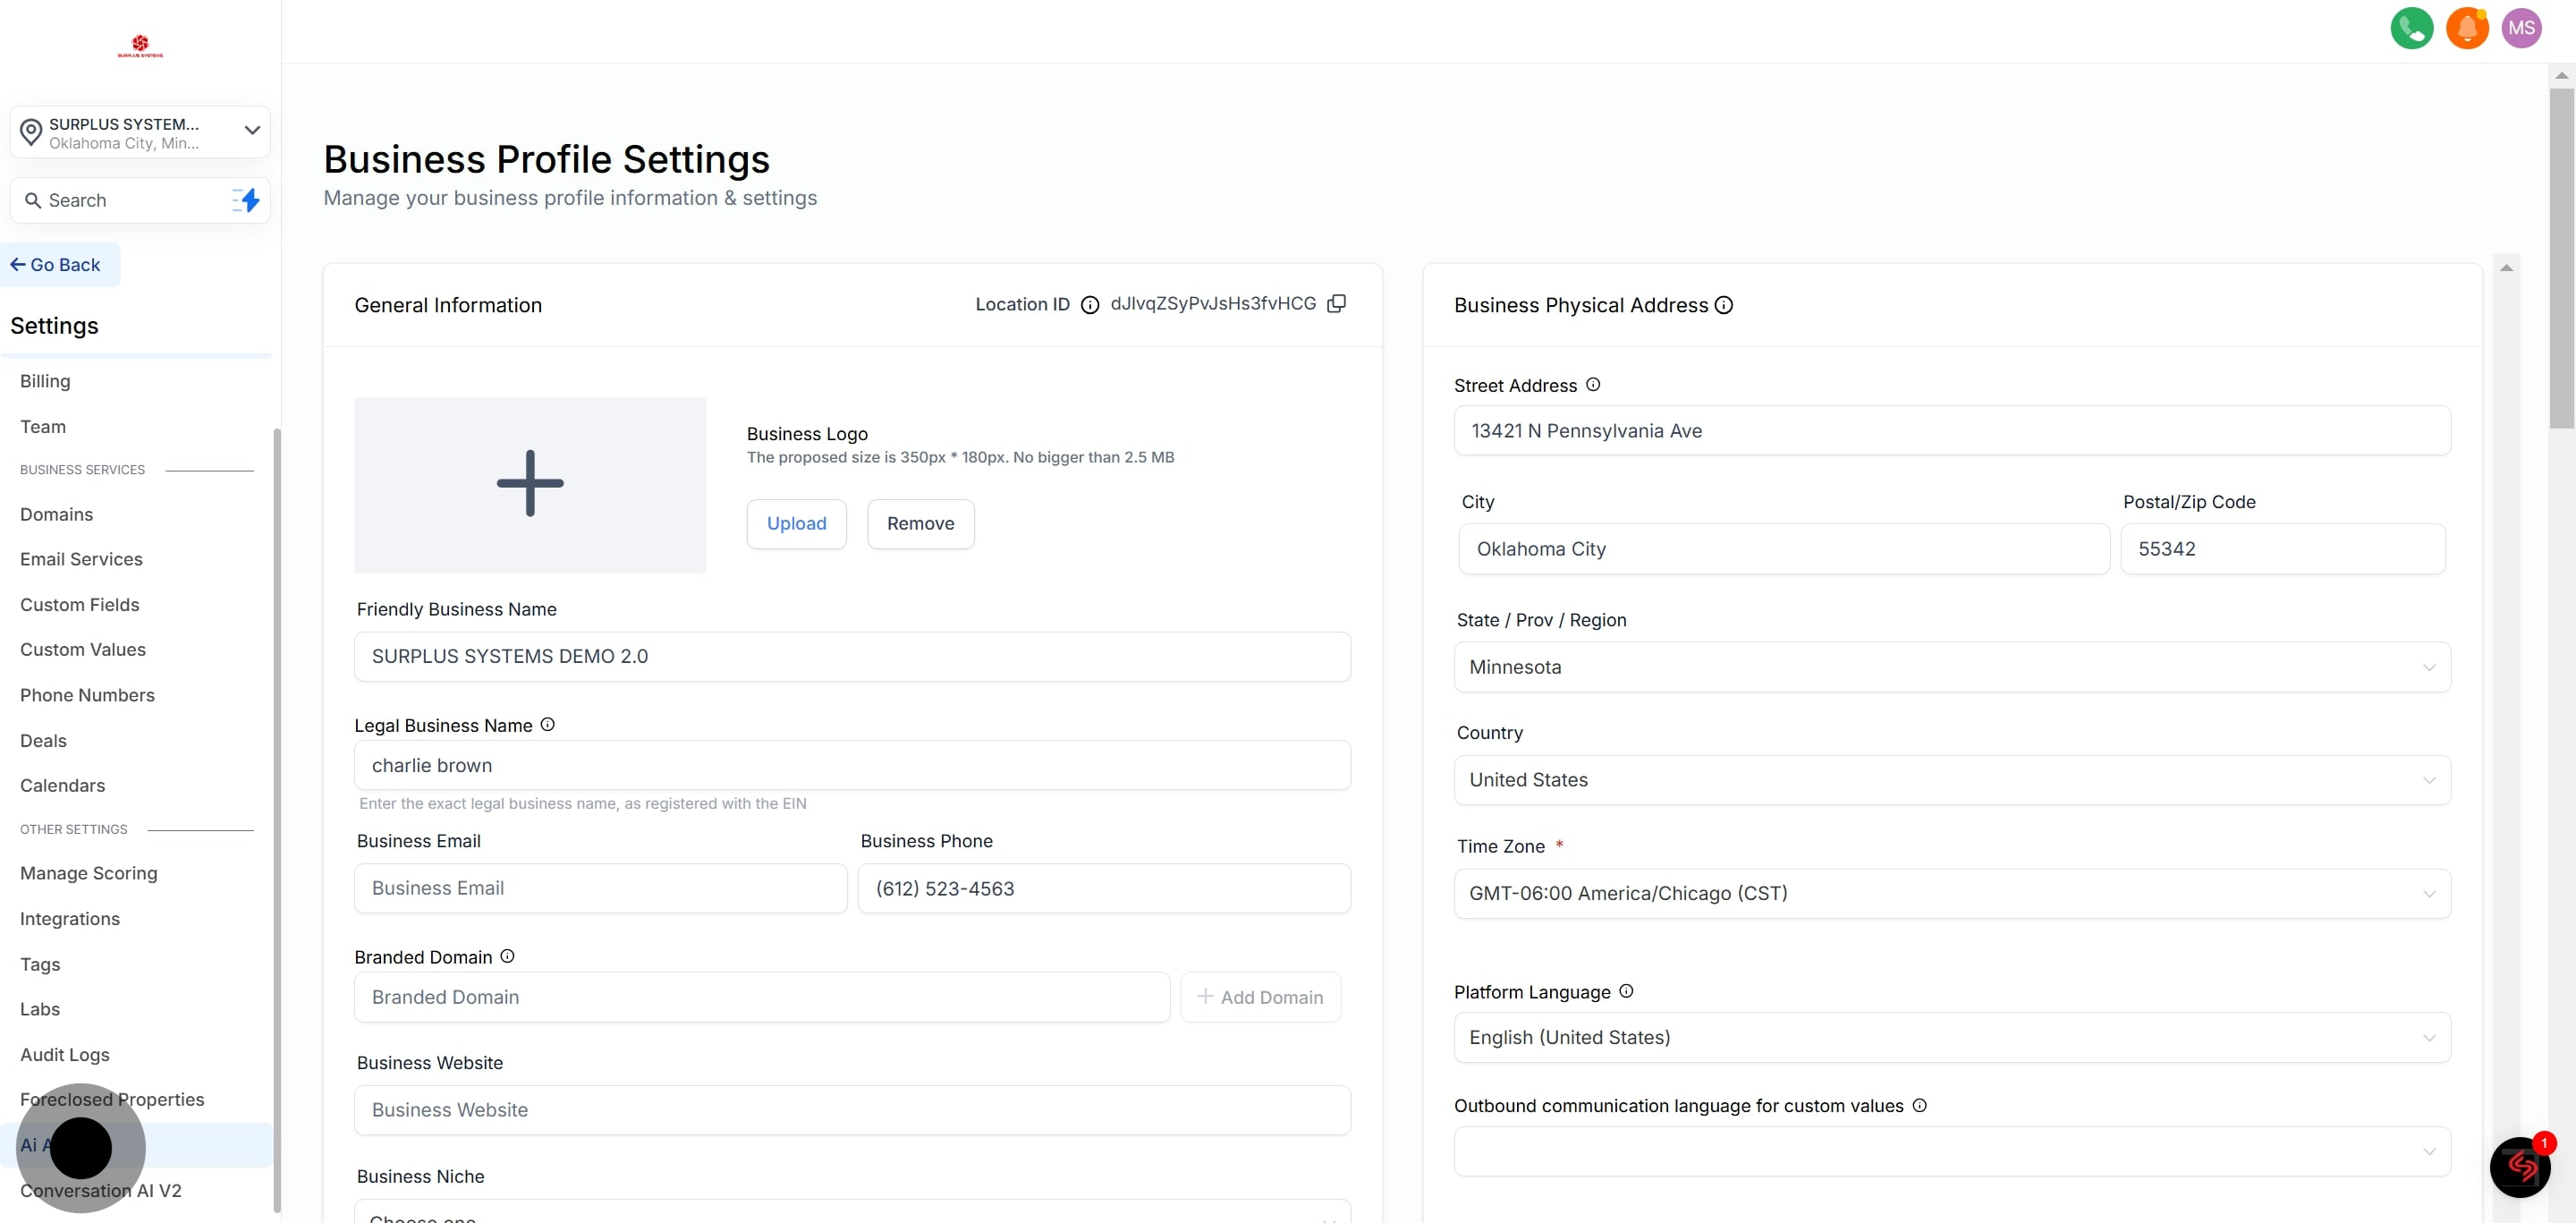Viewport: 2576px width, 1223px height.
Task: Open the State dropdown showing Minnesota
Action: 1951,667
